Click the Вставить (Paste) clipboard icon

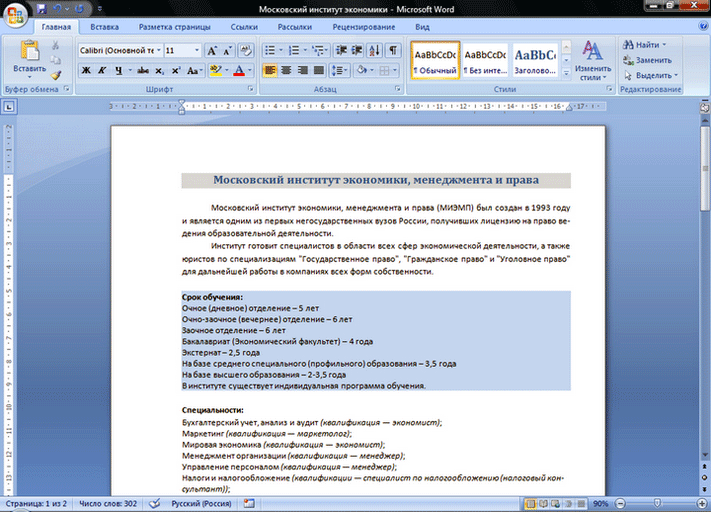(x=29, y=50)
